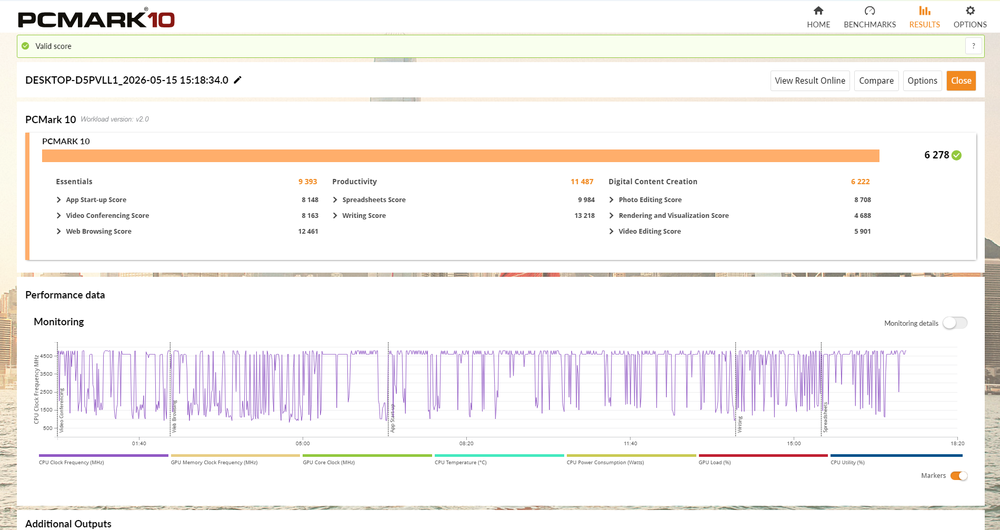The width and height of the screenshot is (1000, 530).
Task: Click the App Startup marker in chart
Action: [393, 418]
